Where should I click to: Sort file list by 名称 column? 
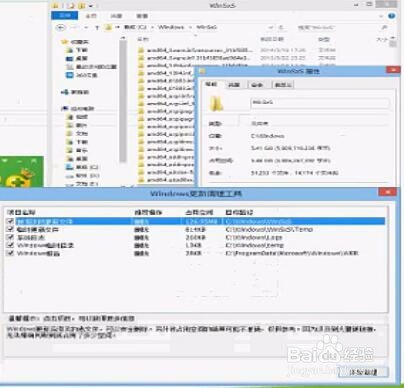coord(143,39)
